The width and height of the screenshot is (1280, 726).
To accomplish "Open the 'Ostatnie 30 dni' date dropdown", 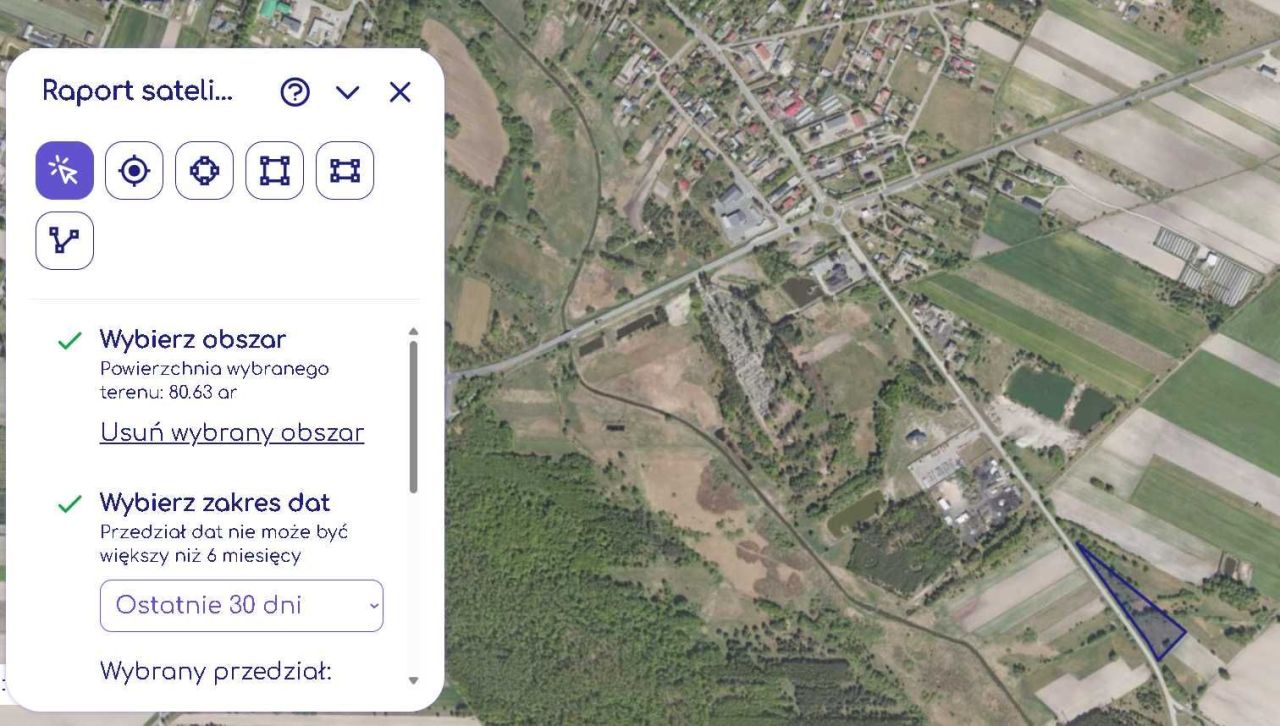I will pos(241,605).
